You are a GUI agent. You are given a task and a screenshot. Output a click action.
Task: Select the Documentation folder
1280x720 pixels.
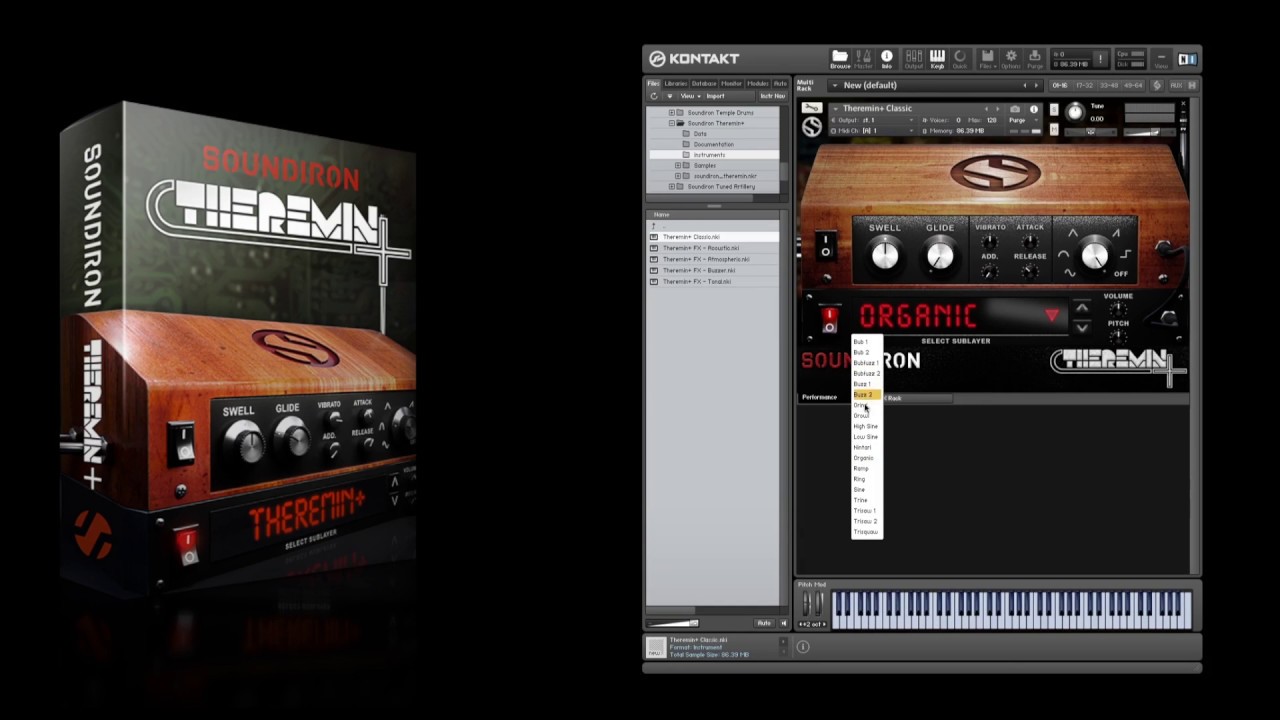tap(713, 144)
